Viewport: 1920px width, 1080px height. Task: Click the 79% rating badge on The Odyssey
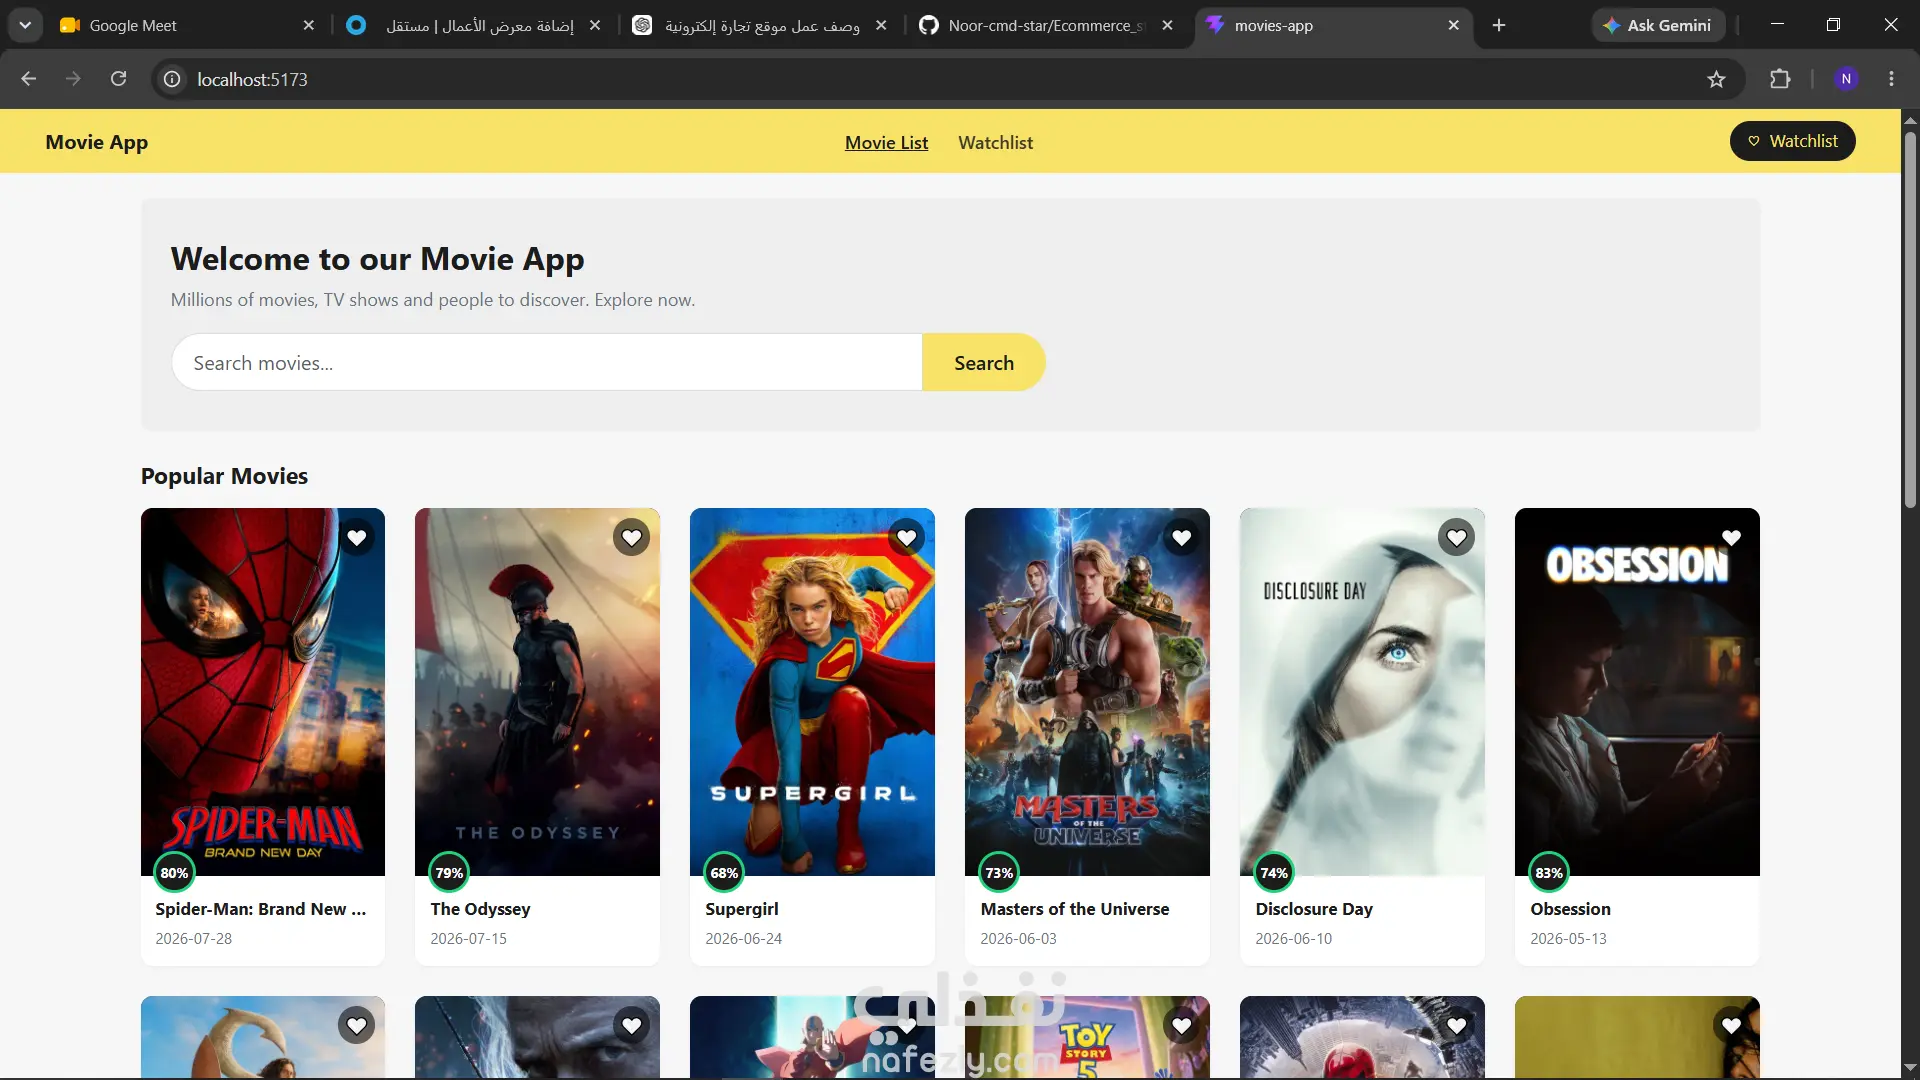click(x=449, y=873)
